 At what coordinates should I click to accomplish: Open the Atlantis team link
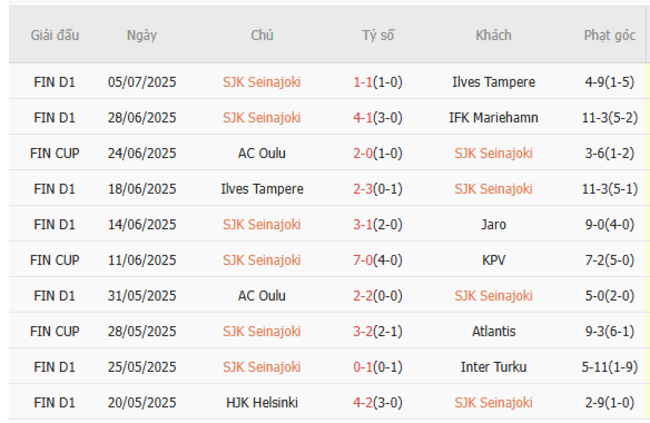point(493,331)
